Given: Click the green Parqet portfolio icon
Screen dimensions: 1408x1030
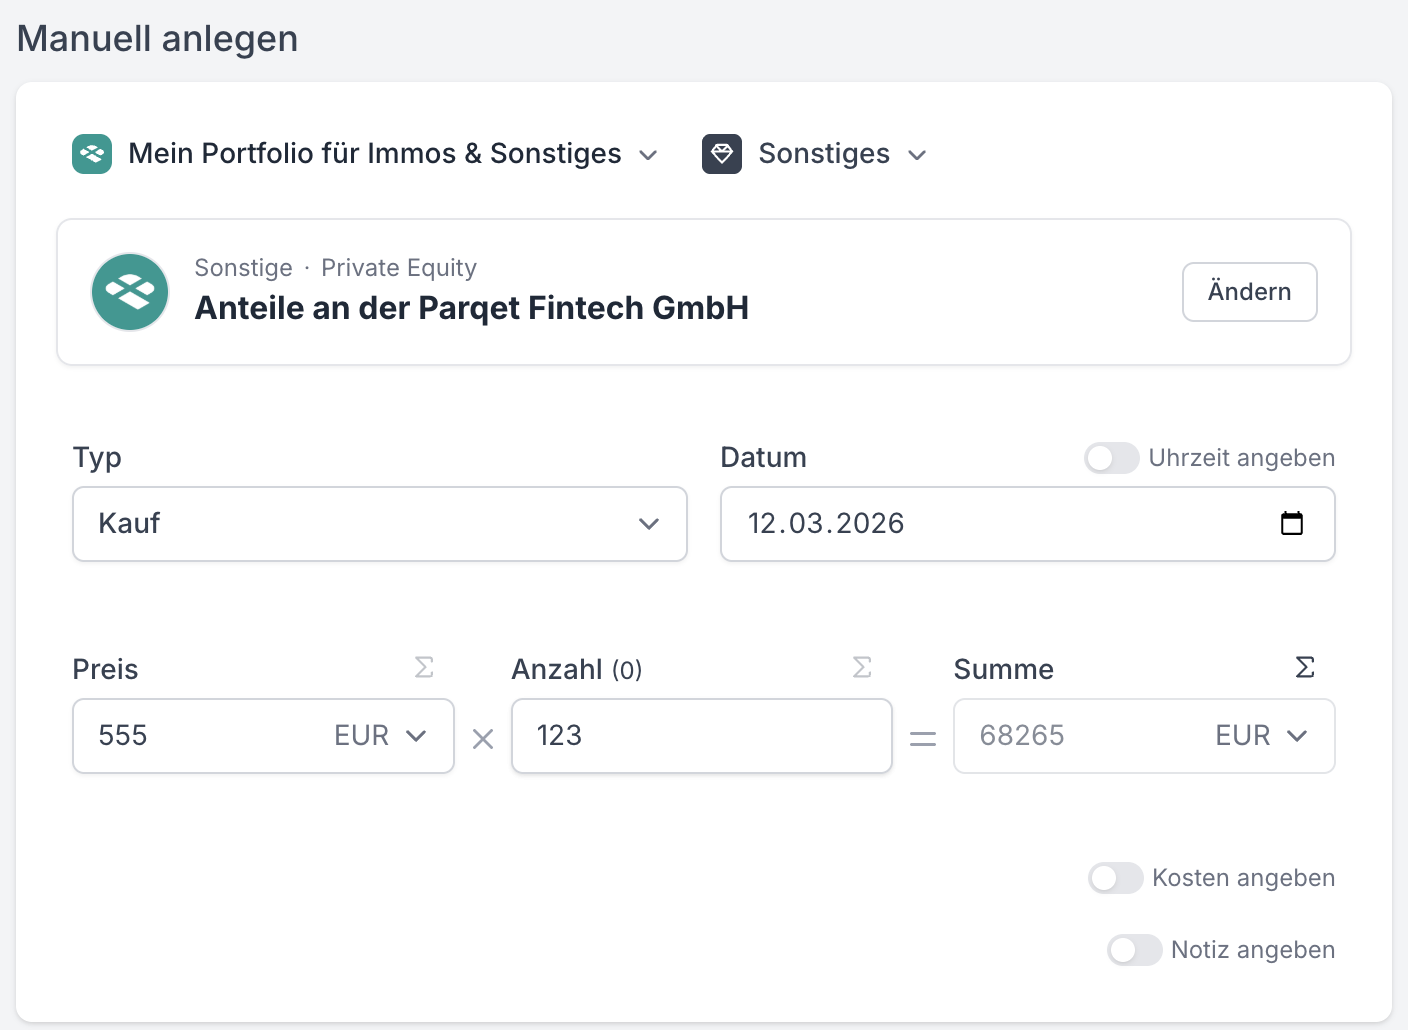Looking at the screenshot, I should 92,154.
